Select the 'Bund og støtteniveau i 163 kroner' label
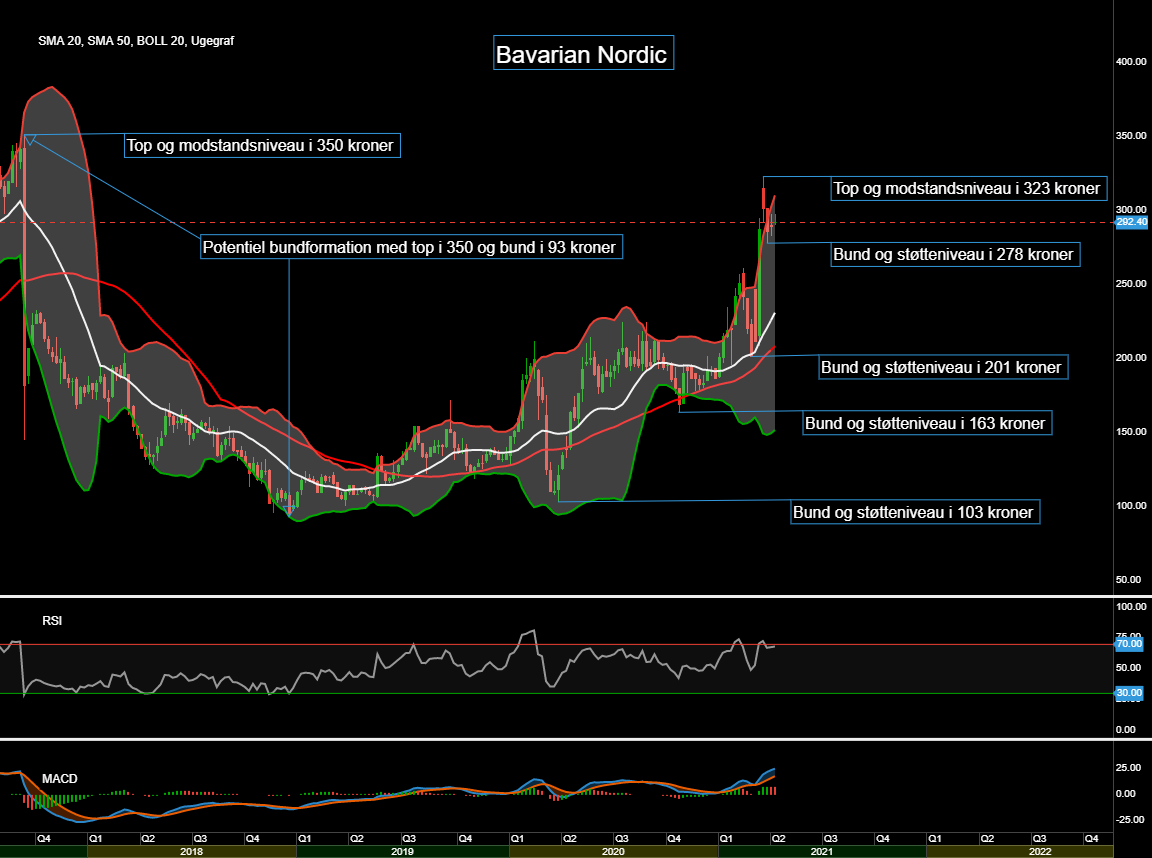This screenshot has height=858, width=1152. point(926,423)
